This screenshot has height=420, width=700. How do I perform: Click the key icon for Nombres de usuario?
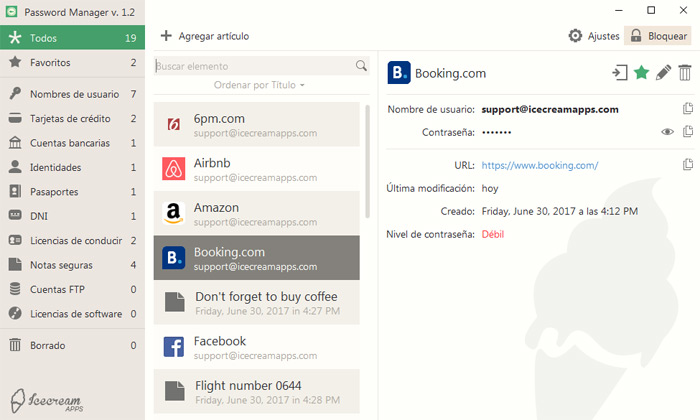tap(15, 93)
